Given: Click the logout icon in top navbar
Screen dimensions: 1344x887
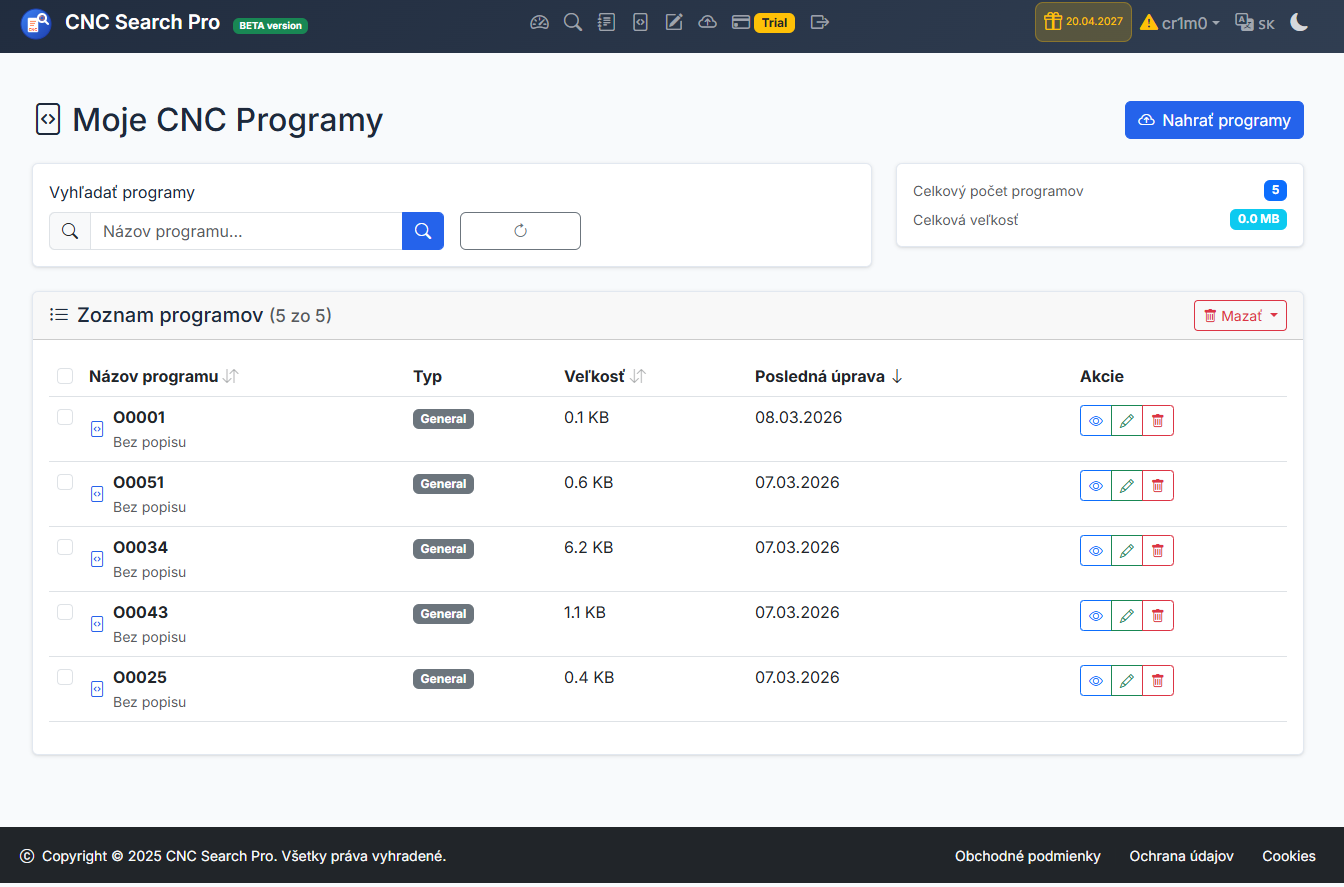Looking at the screenshot, I should pyautogui.click(x=820, y=22).
